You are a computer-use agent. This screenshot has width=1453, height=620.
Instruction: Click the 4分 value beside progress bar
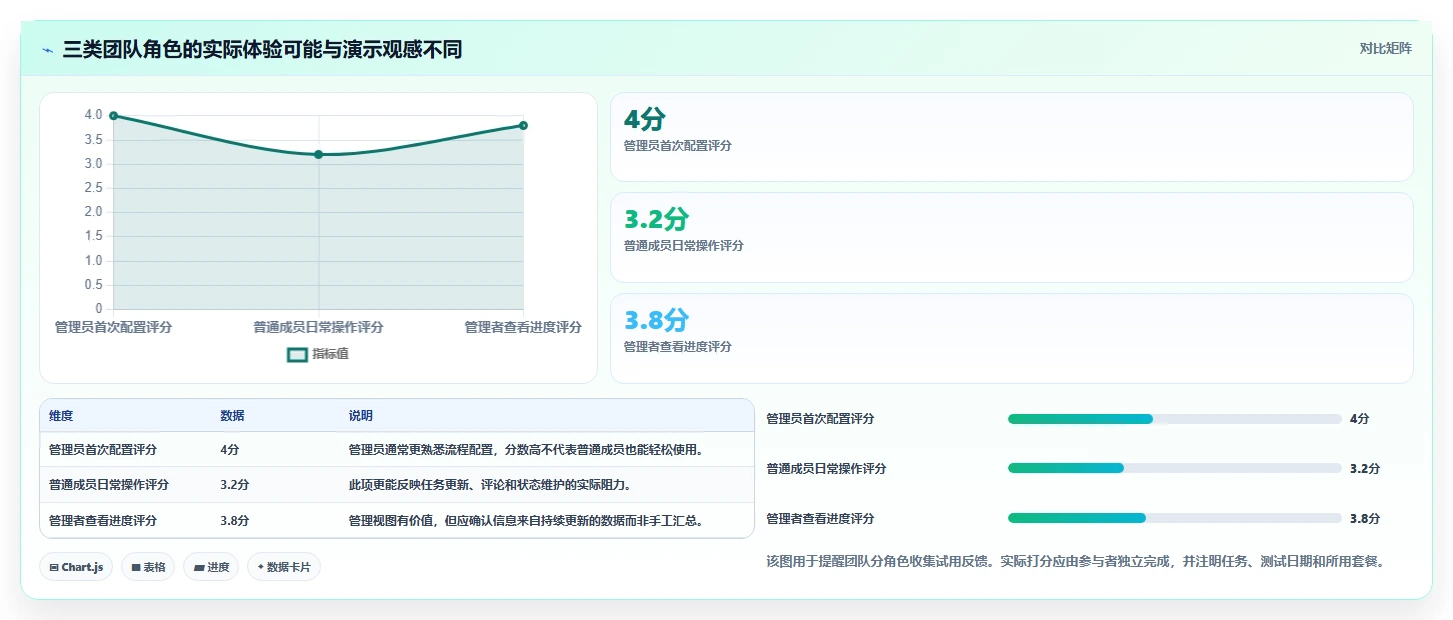(x=1359, y=419)
